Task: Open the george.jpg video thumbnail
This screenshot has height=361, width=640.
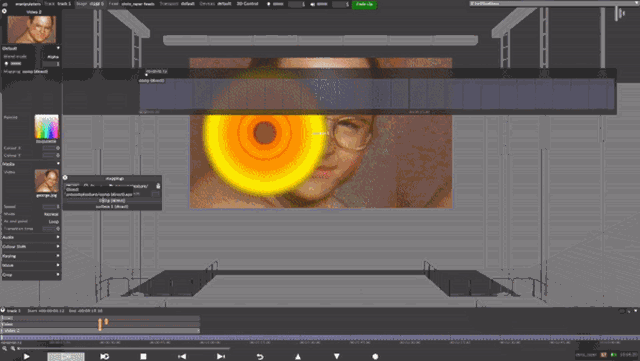Action: click(x=47, y=181)
